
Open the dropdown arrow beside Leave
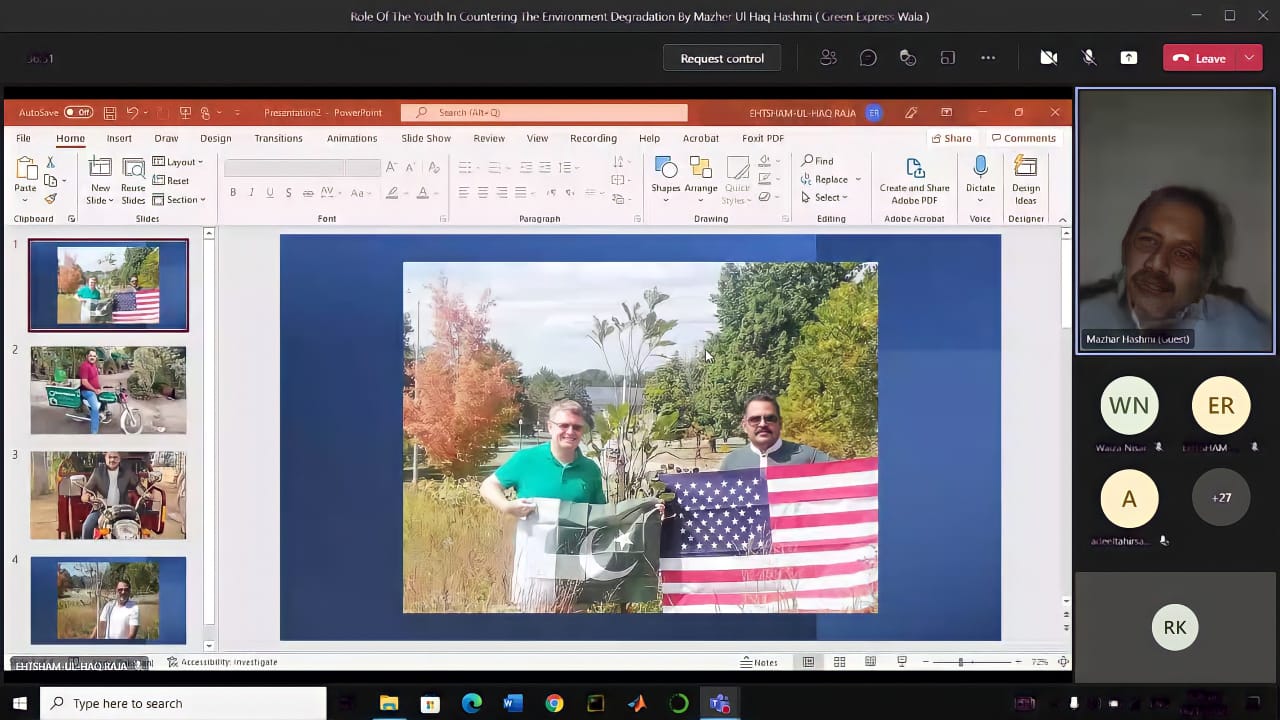tap(1249, 58)
